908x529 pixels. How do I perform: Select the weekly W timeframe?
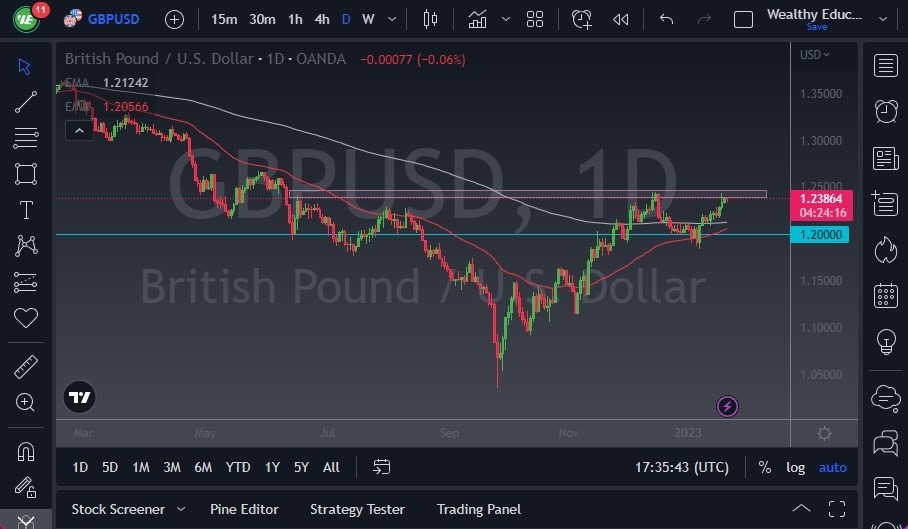(x=368, y=19)
